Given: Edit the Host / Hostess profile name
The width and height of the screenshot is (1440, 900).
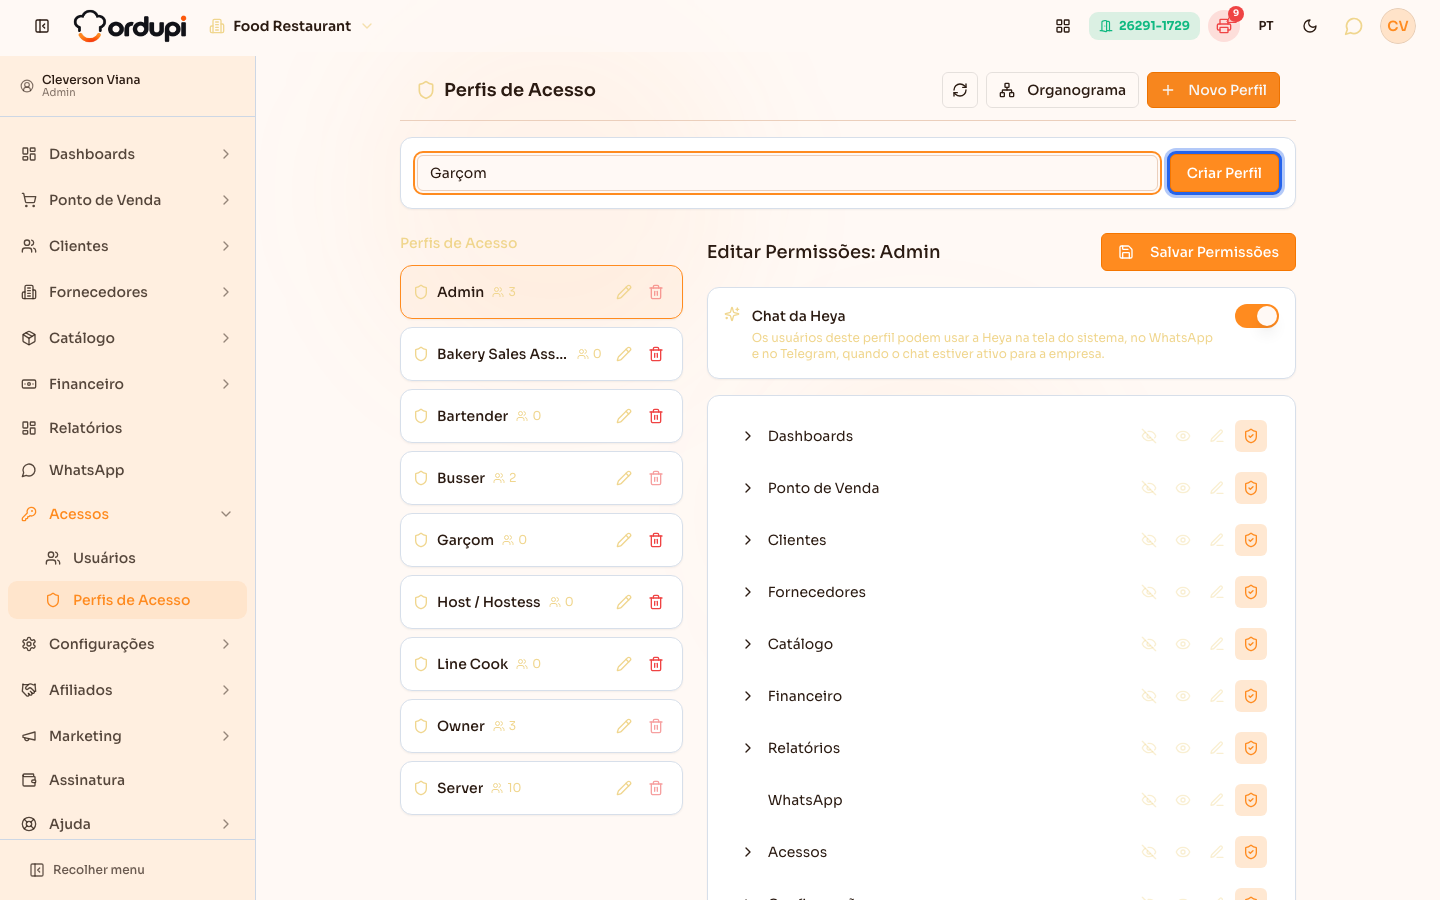Looking at the screenshot, I should pyautogui.click(x=624, y=602).
